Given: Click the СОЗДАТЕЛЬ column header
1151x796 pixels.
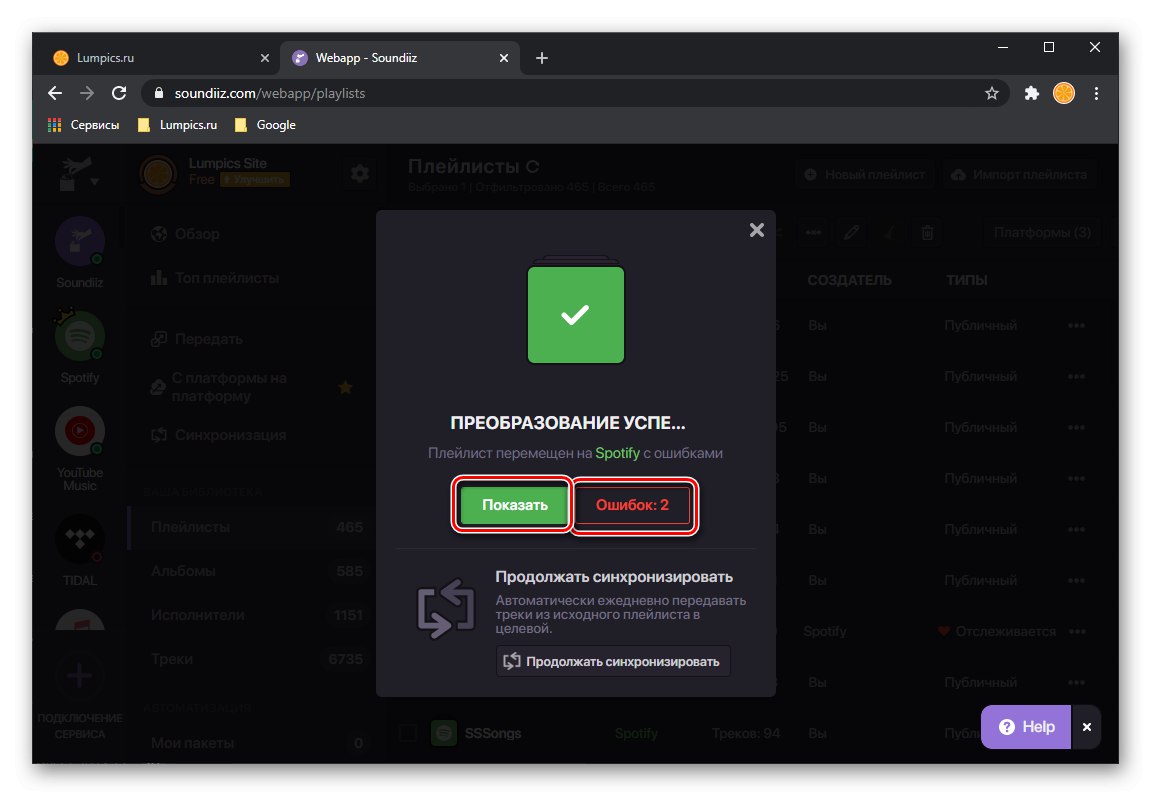Looking at the screenshot, I should click(849, 280).
